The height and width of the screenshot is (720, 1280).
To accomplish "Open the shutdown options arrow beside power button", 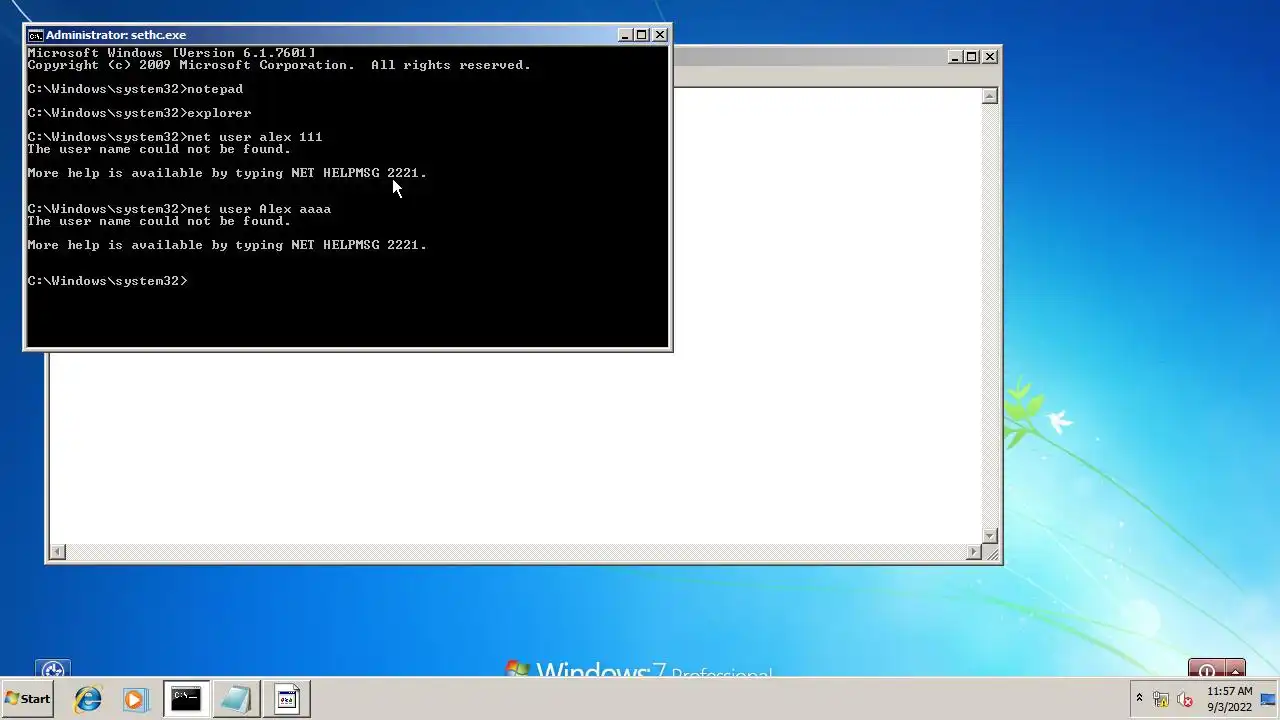I will click(x=1236, y=669).
